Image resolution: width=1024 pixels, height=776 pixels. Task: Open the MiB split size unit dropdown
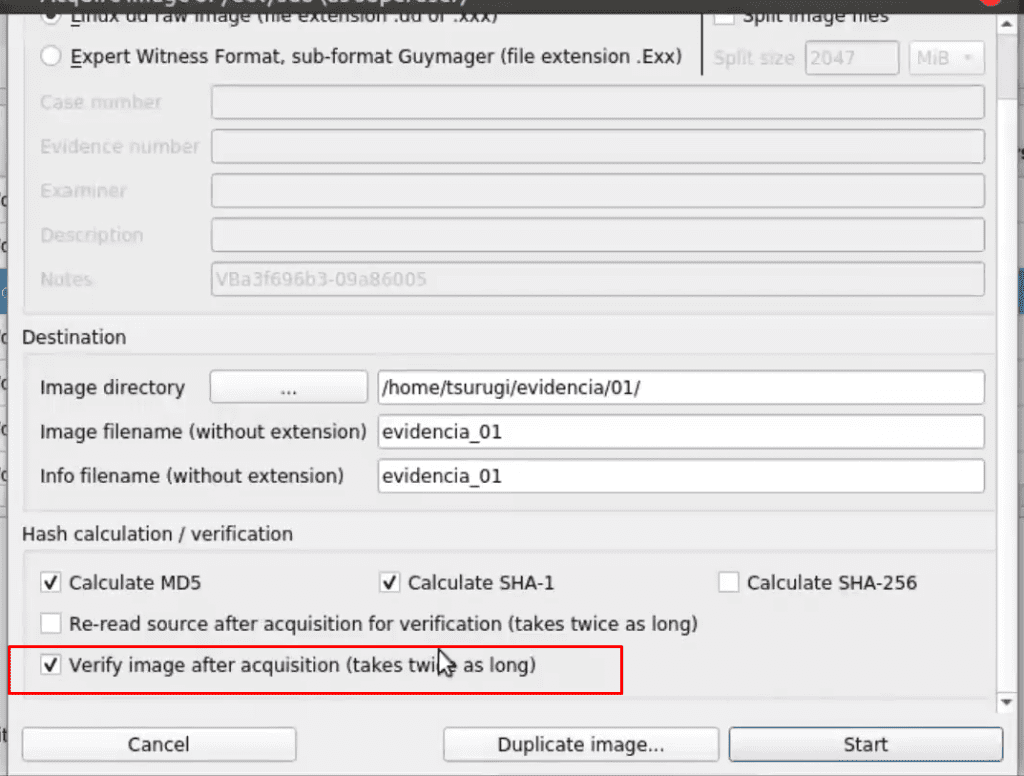click(946, 58)
